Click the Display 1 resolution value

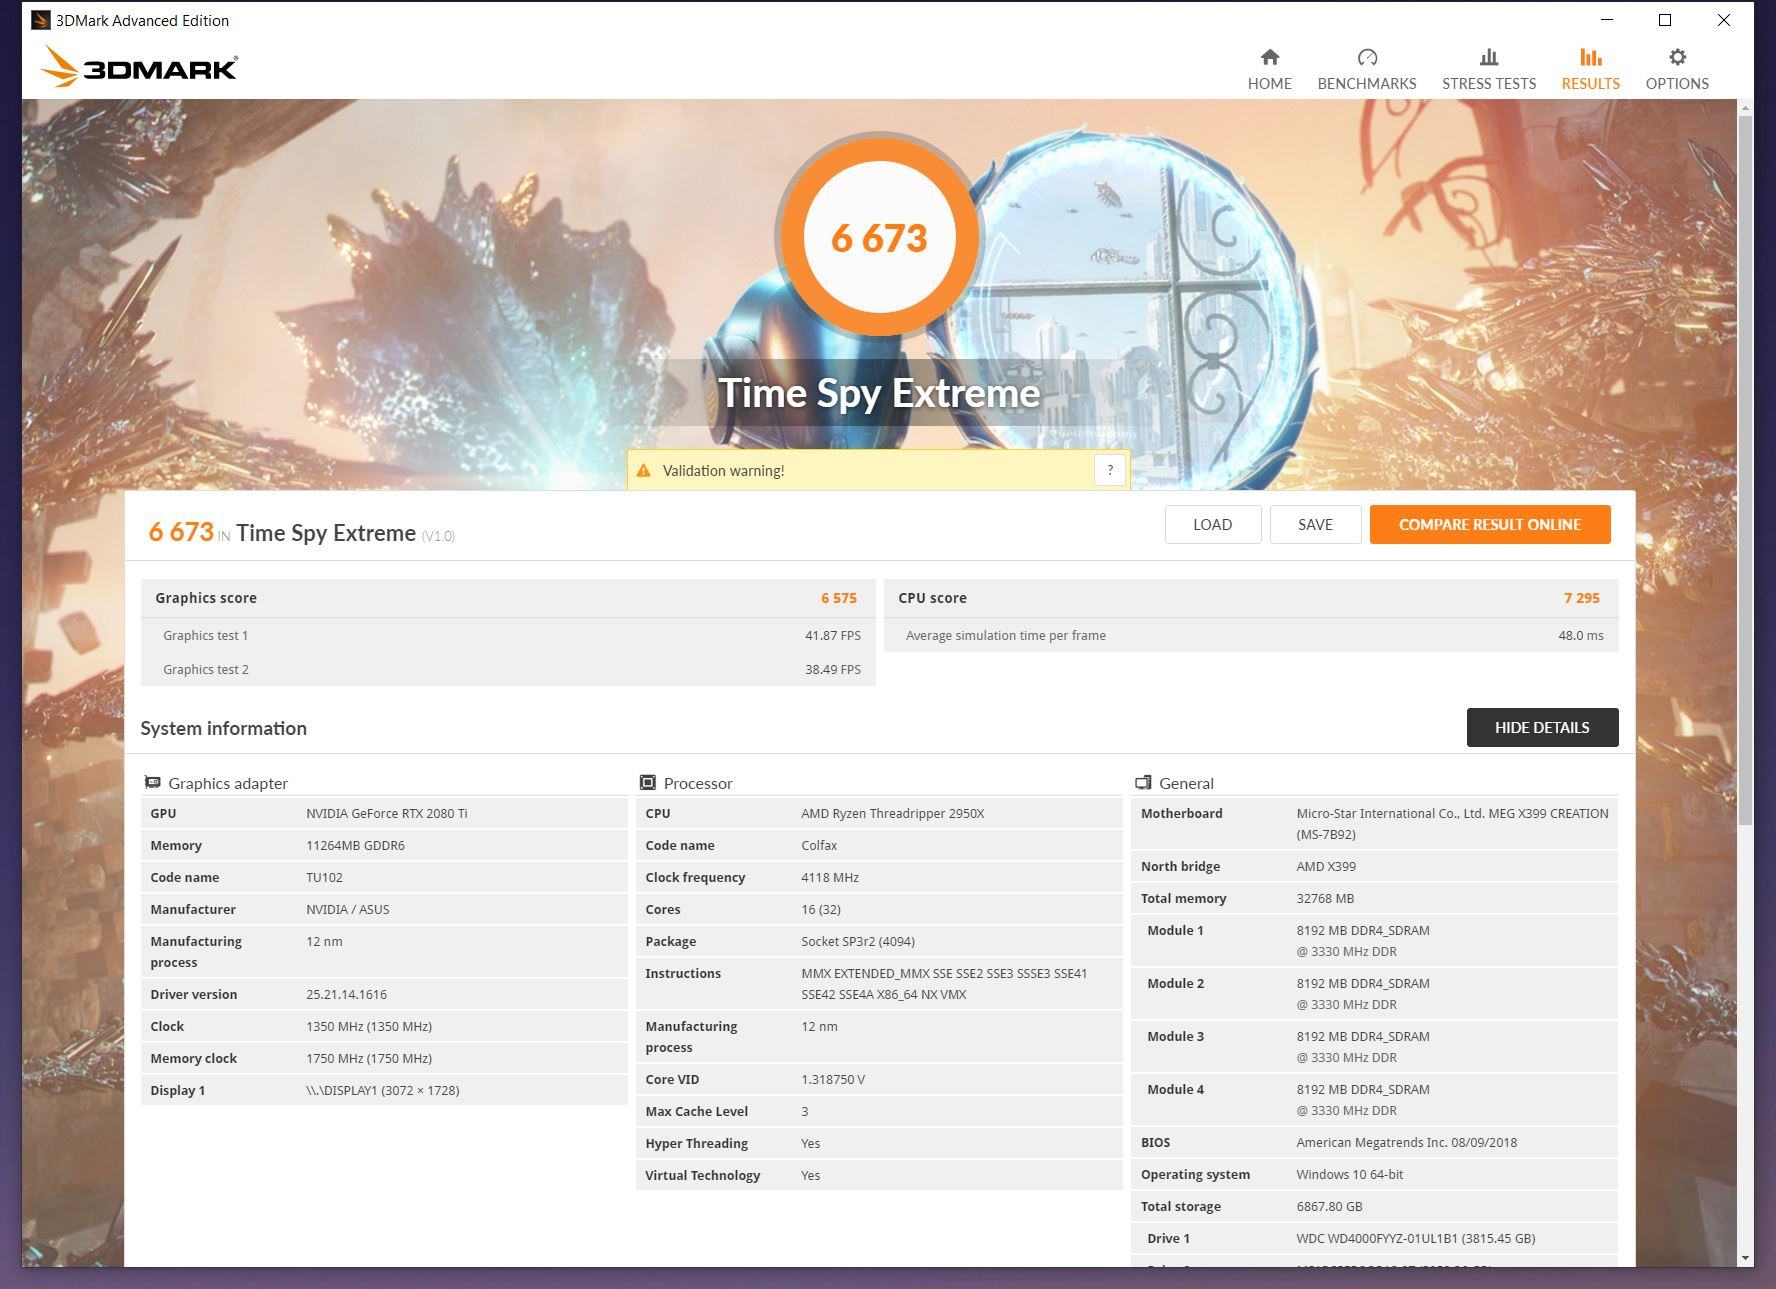383,1090
